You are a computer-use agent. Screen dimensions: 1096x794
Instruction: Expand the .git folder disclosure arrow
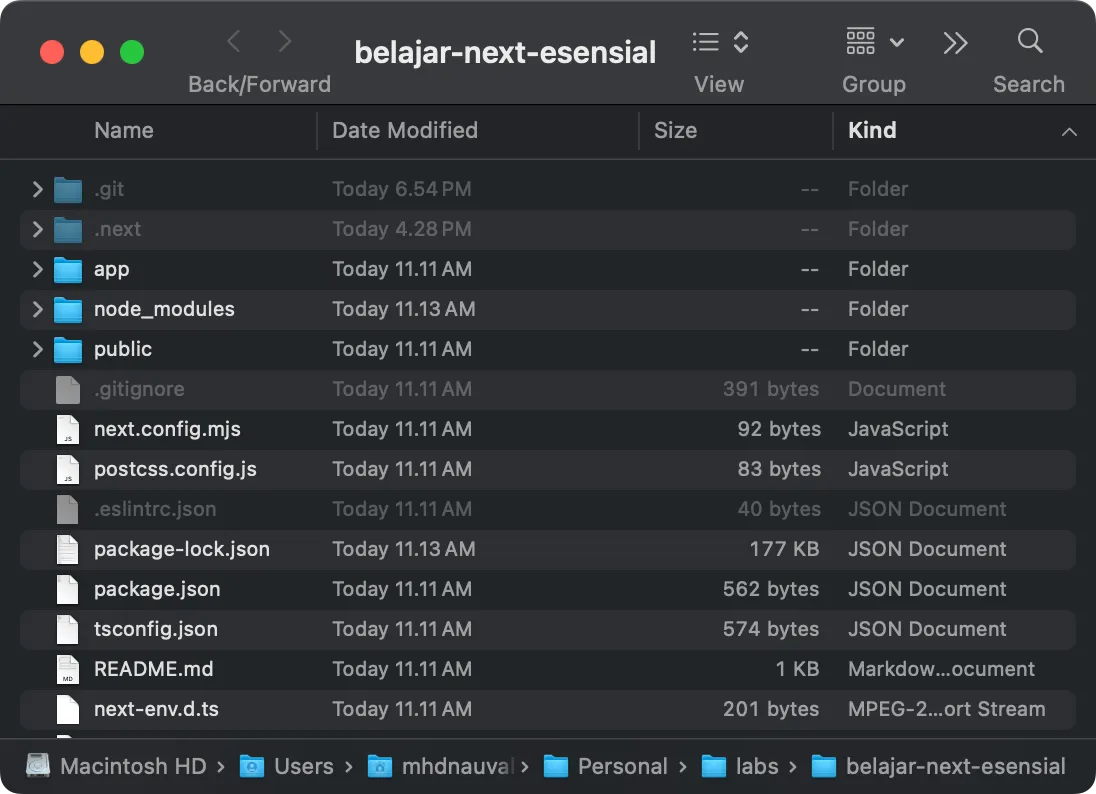pyautogui.click(x=37, y=189)
